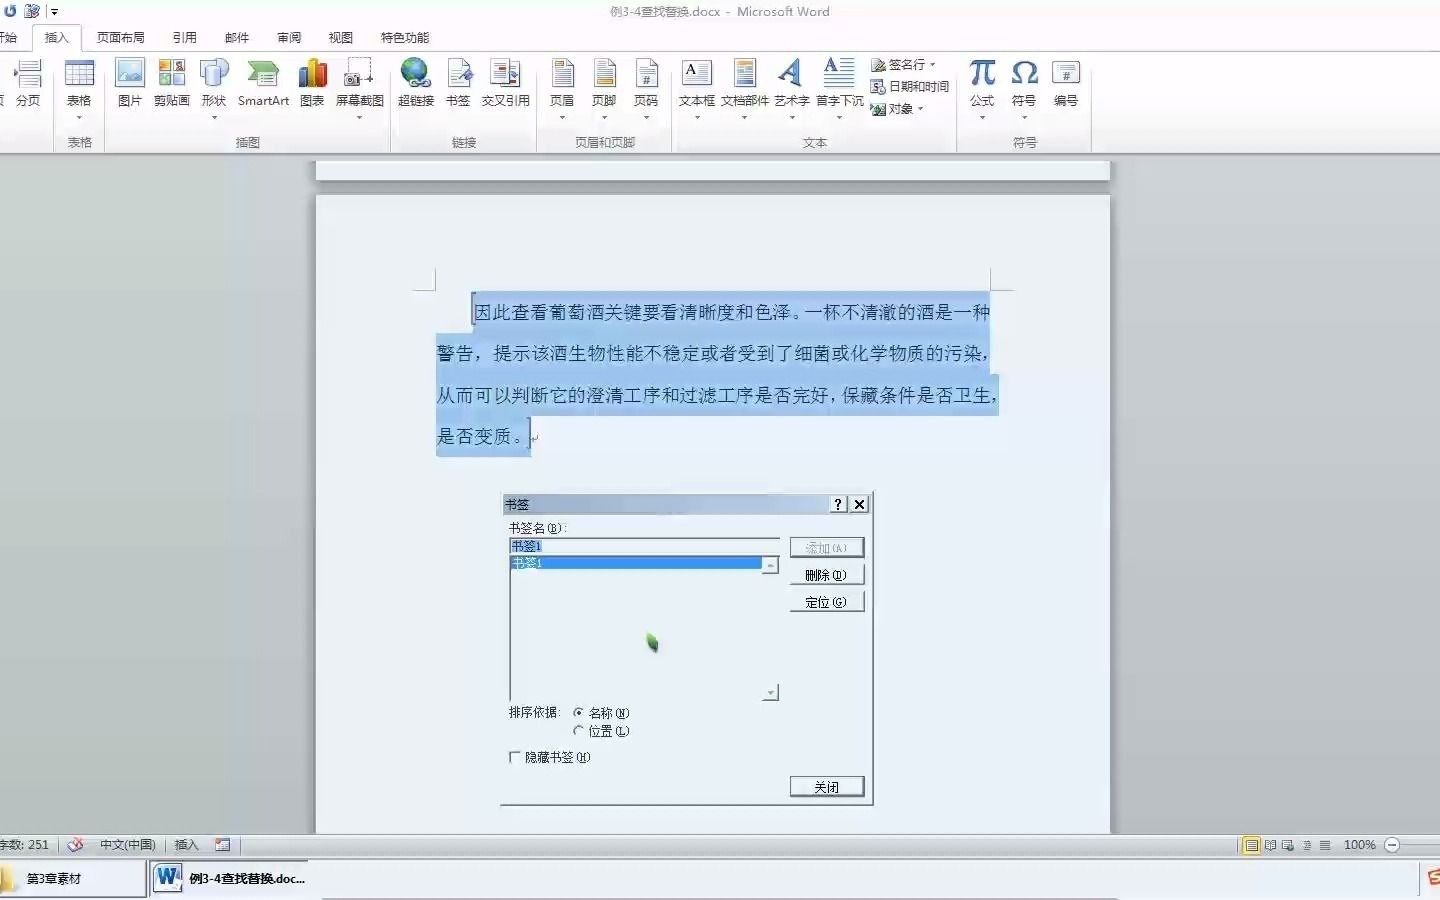The width and height of the screenshot is (1440, 900).
Task: Insert a chart with 图表
Action: [x=313, y=83]
